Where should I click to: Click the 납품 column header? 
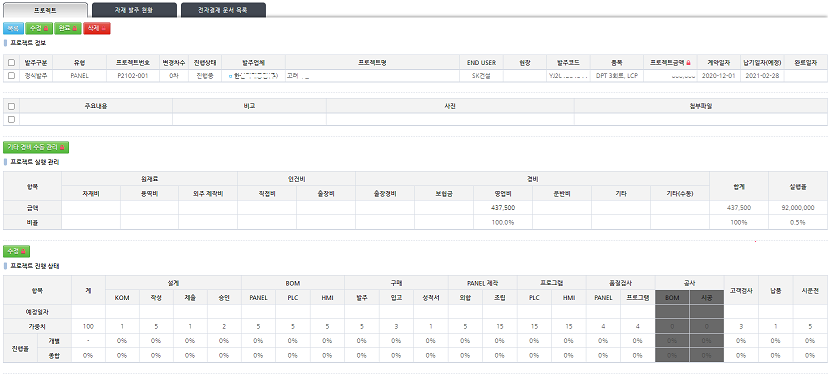[x=775, y=290]
